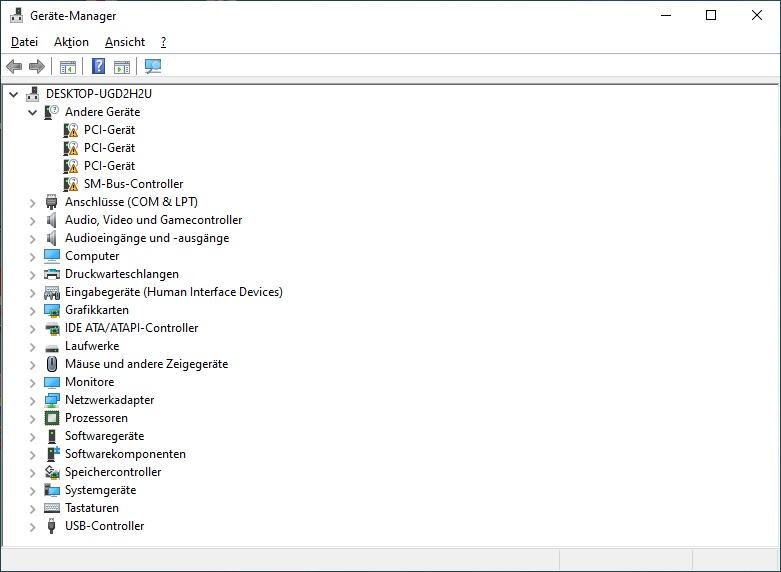Image resolution: width=781 pixels, height=572 pixels.
Task: Select the IDE ATA/ATAPI-Controller label
Action: (x=131, y=328)
